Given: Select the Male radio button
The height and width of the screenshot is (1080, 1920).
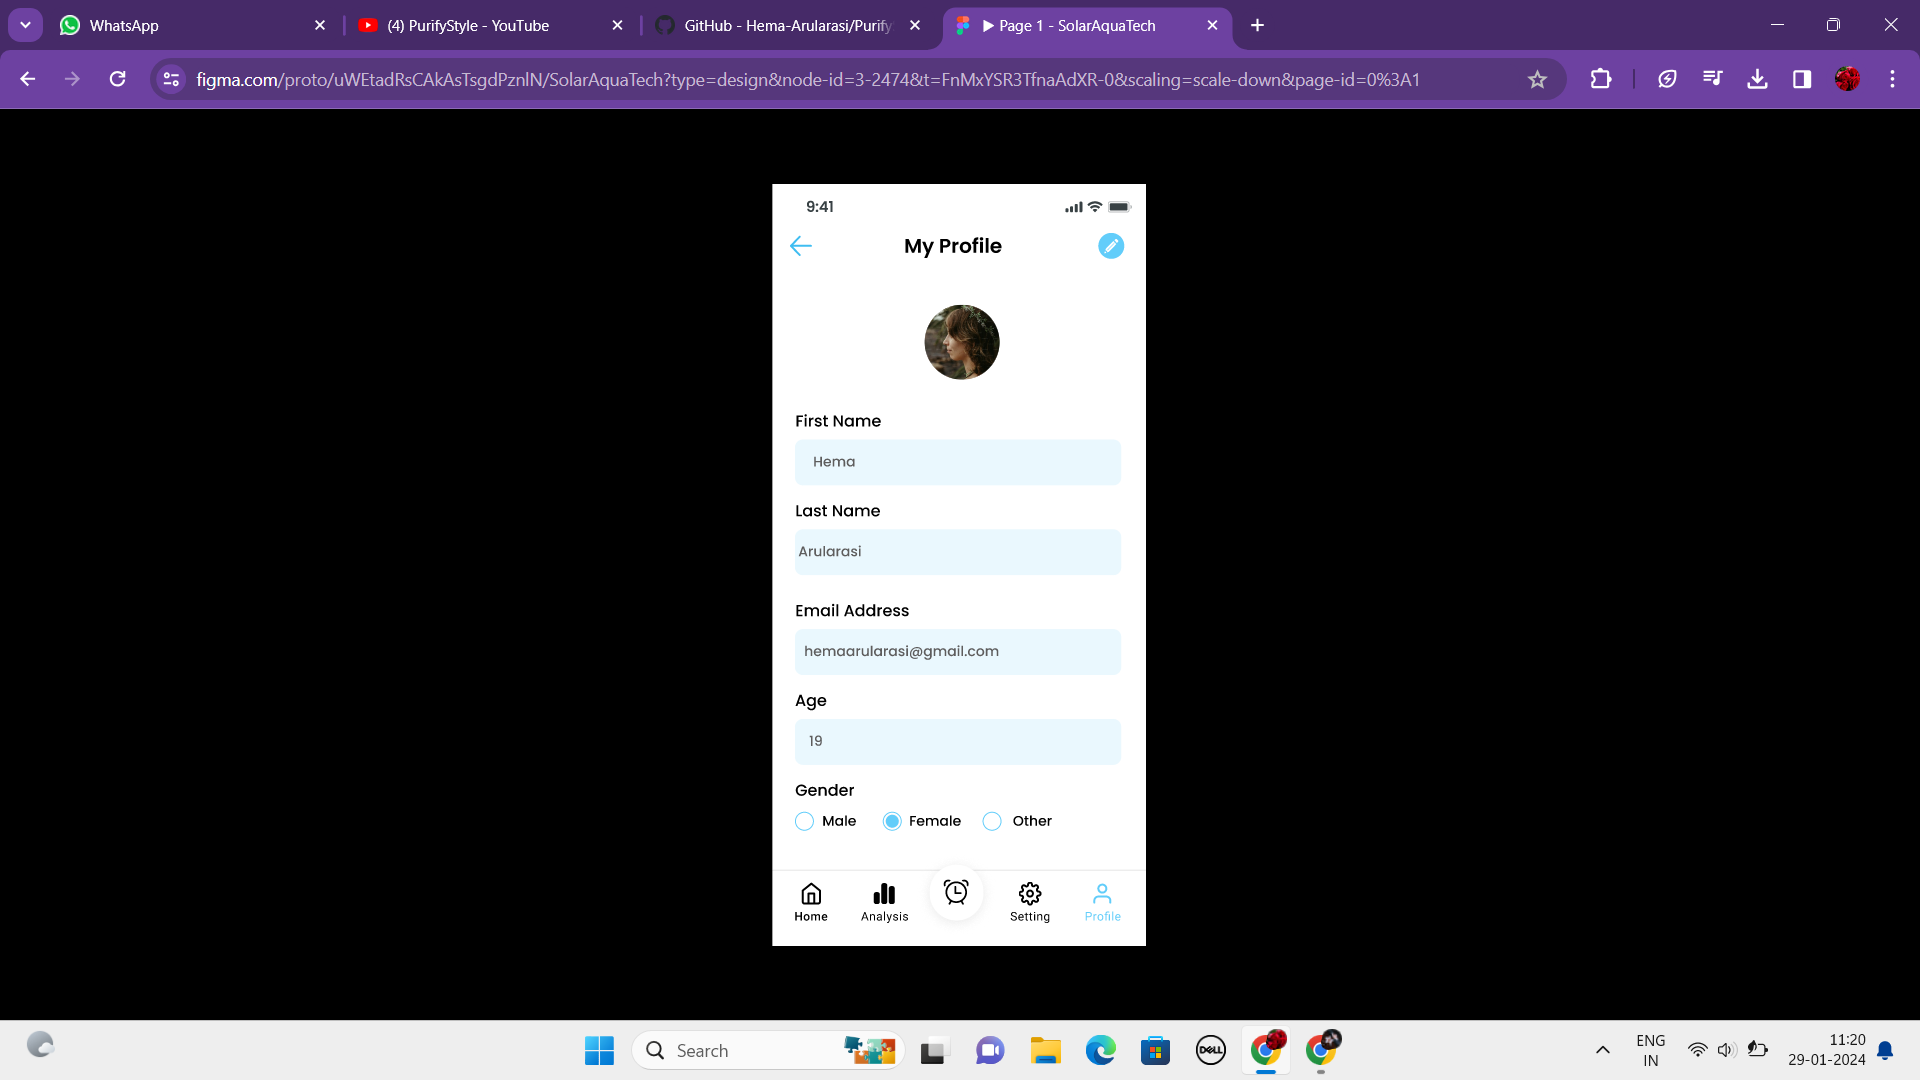Looking at the screenshot, I should (x=804, y=821).
